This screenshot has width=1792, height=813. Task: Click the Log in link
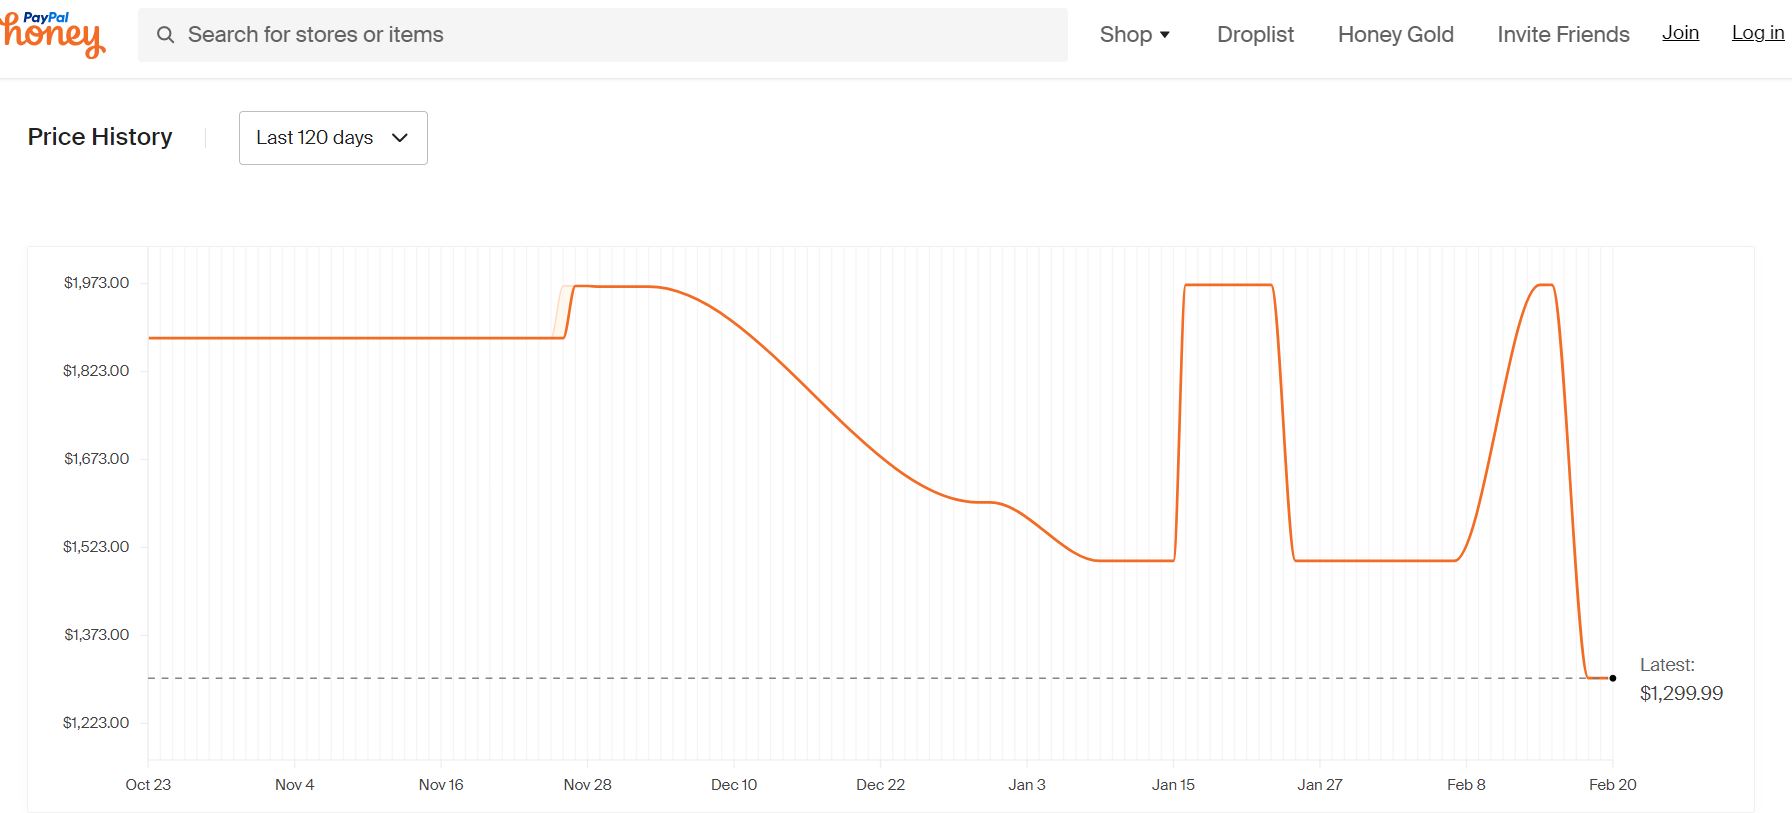coord(1758,33)
